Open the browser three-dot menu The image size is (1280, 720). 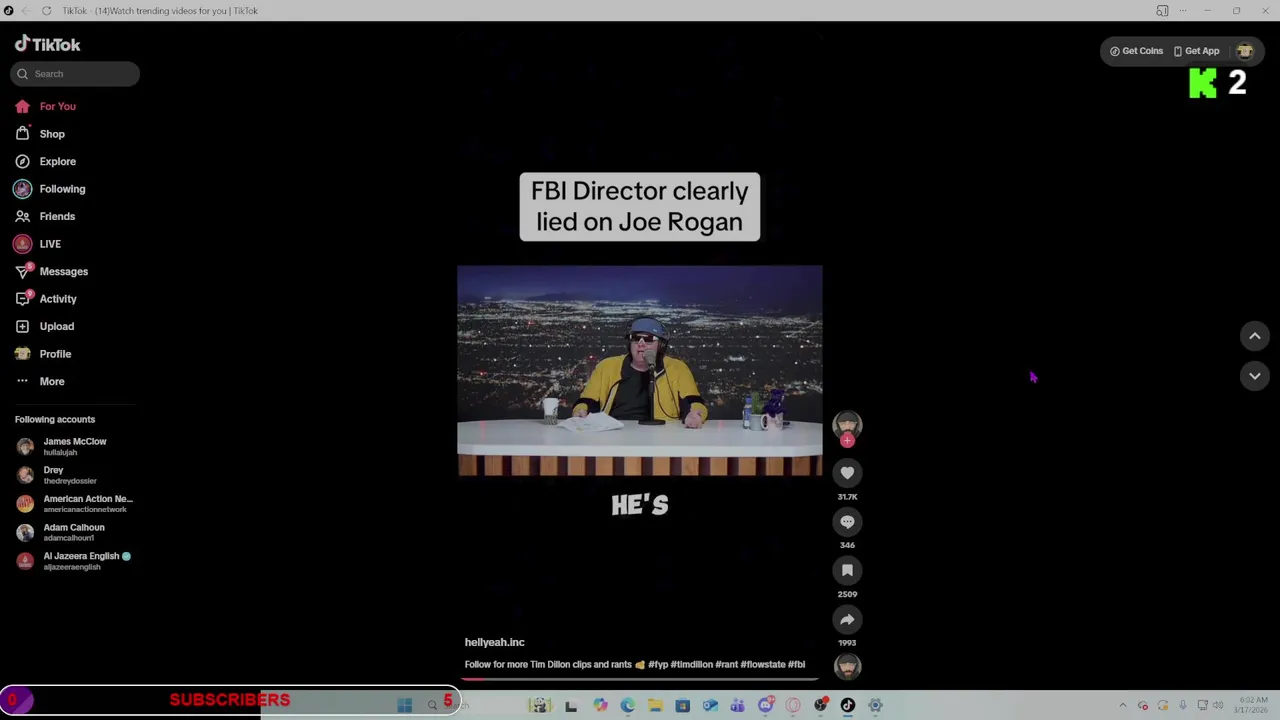click(1183, 11)
